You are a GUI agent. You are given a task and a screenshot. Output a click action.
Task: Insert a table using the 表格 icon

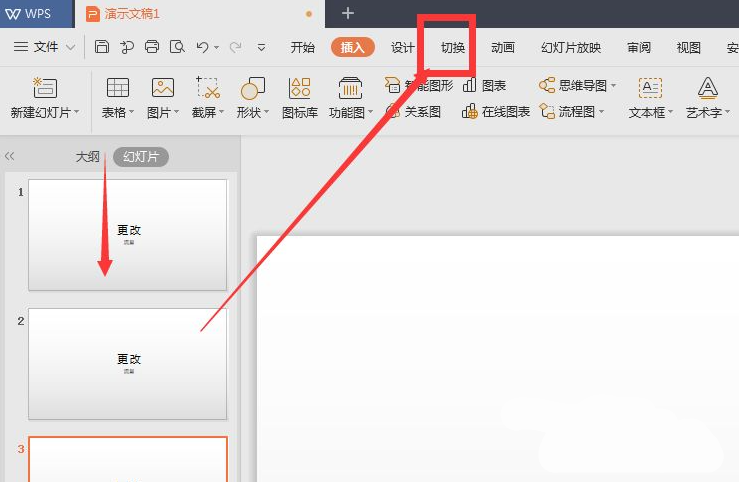[x=117, y=89]
